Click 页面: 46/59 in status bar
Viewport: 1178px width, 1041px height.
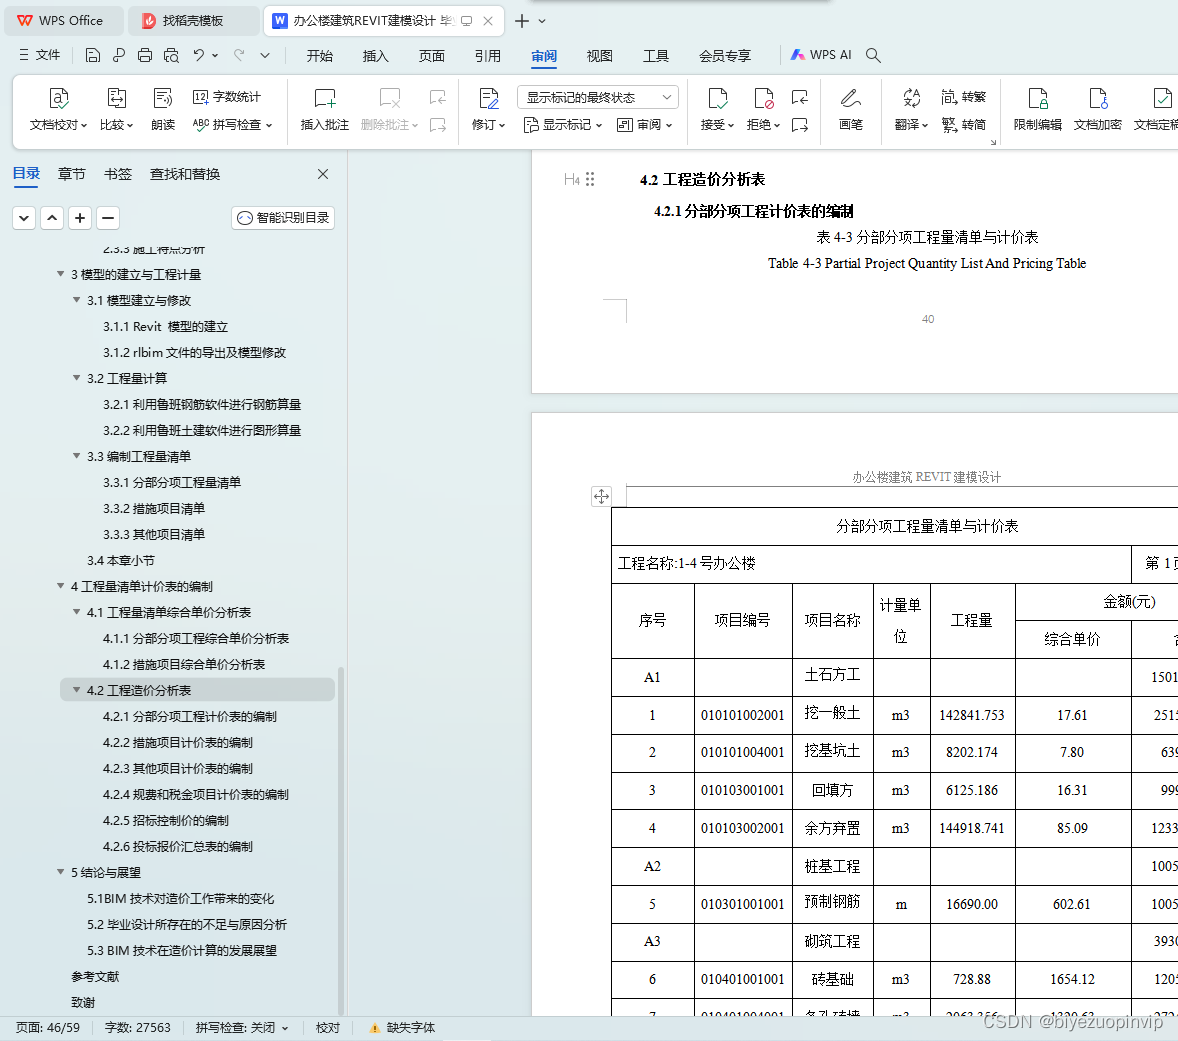48,1027
